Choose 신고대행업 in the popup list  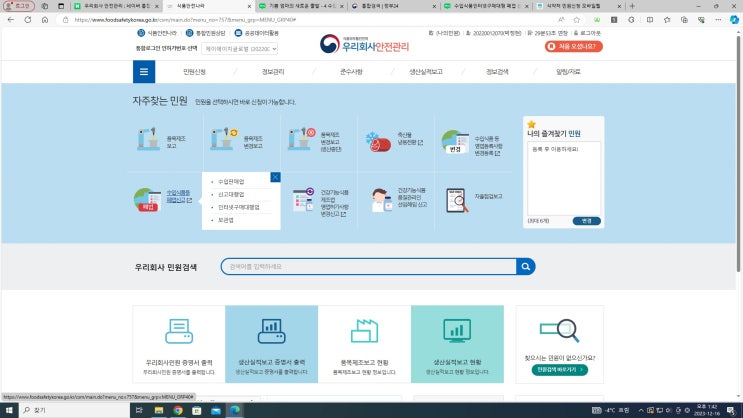[231, 194]
